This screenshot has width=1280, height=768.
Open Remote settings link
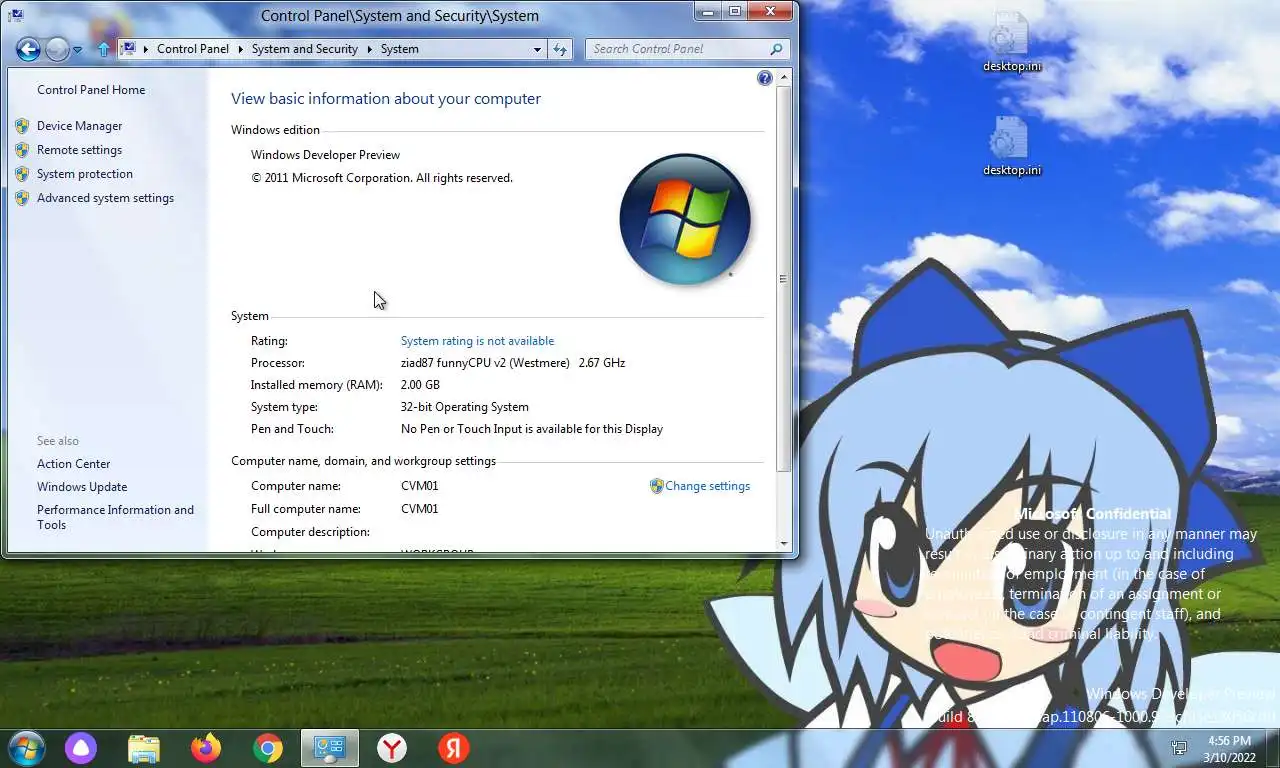(80, 150)
